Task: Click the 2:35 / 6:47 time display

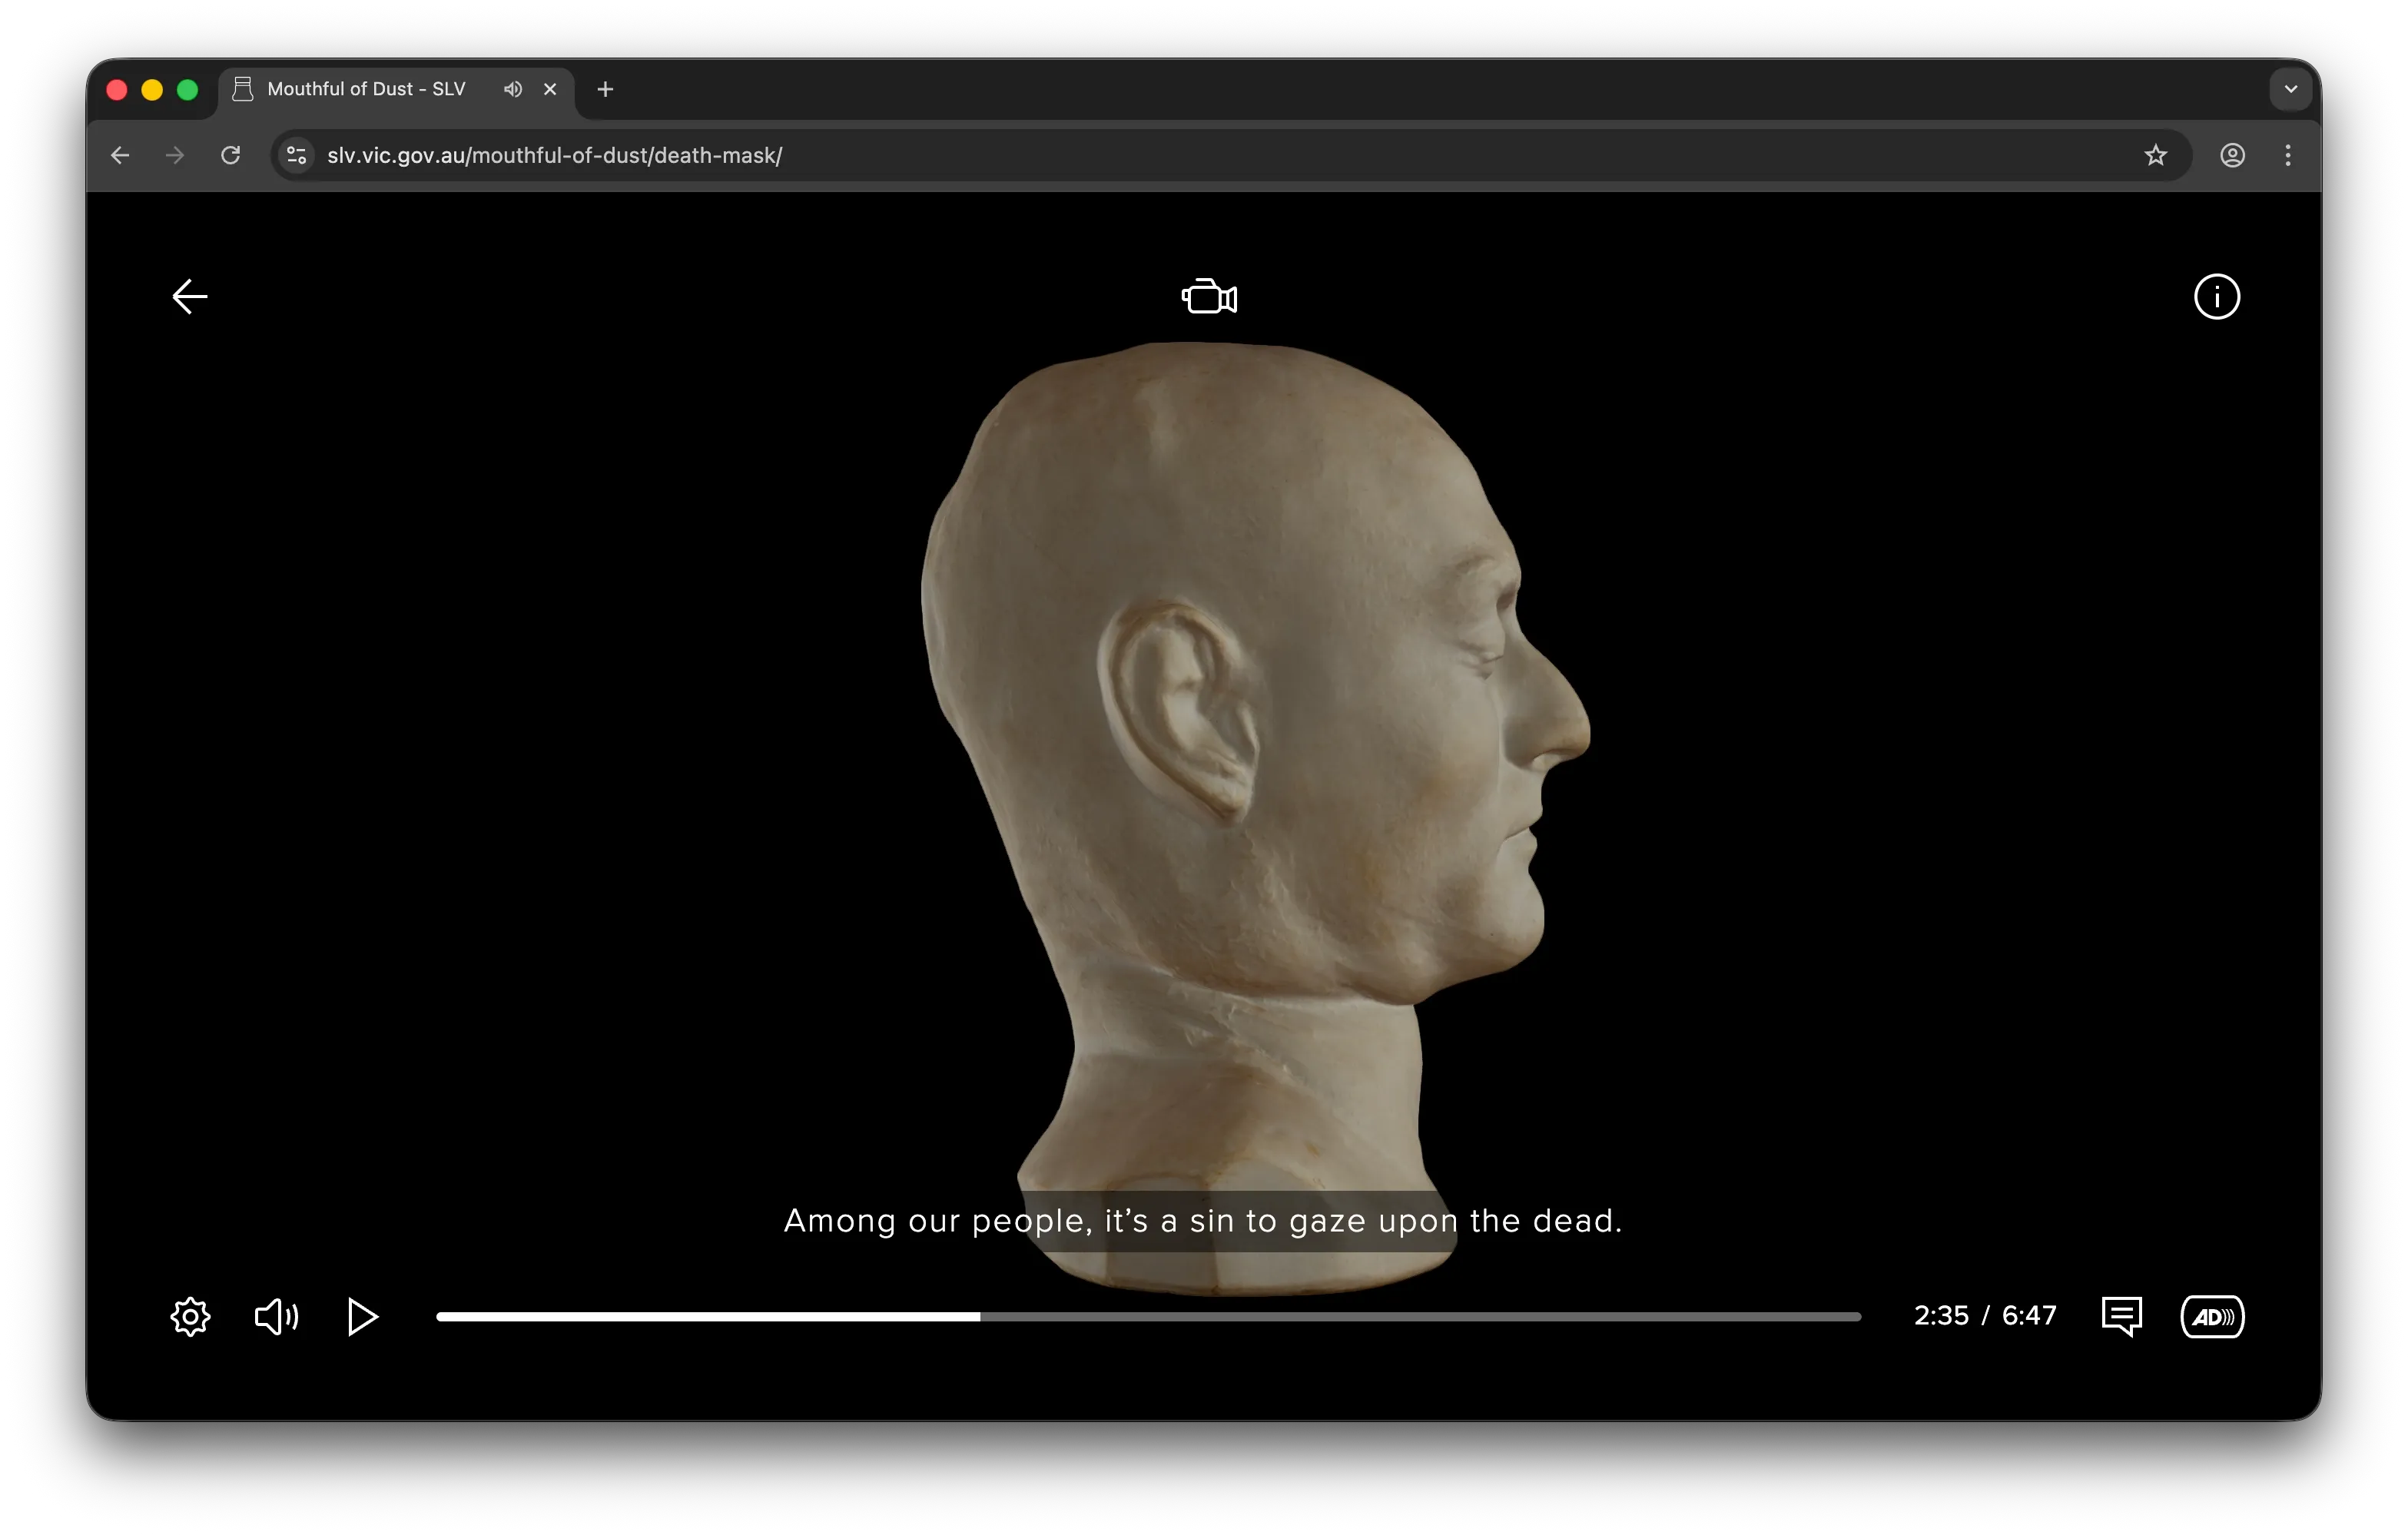Action: click(x=1985, y=1315)
